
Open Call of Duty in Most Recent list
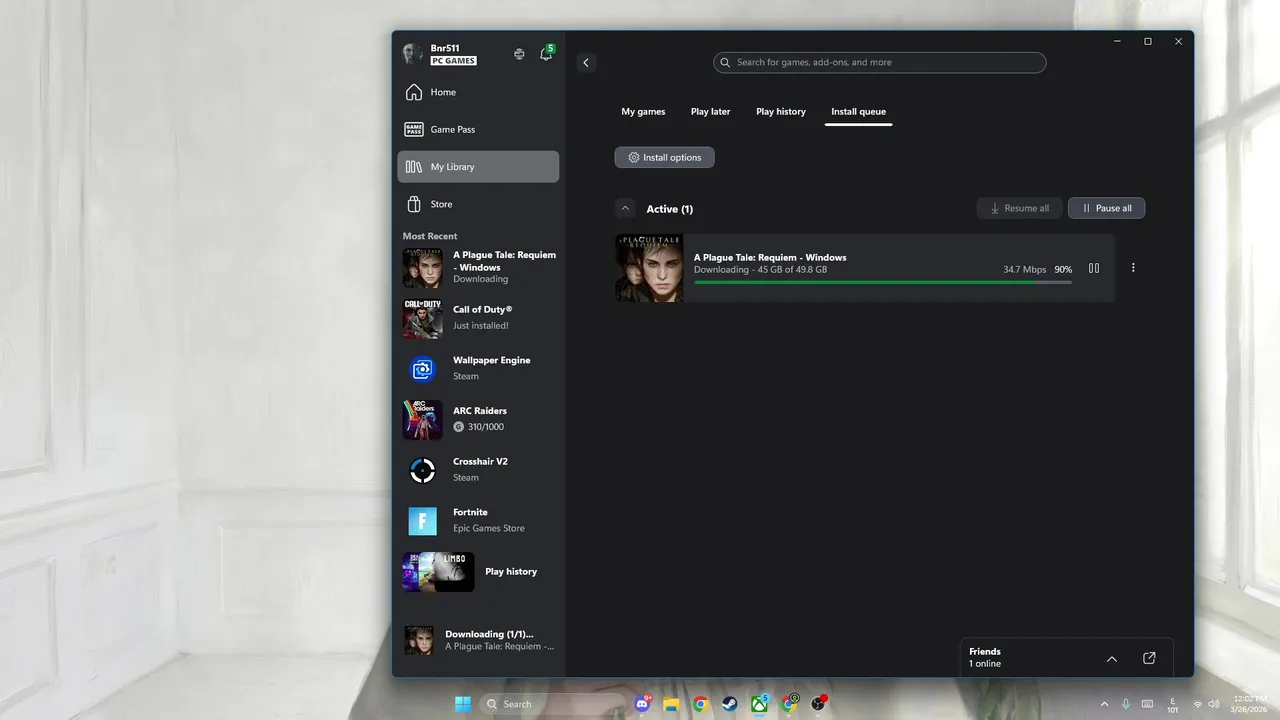[479, 318]
